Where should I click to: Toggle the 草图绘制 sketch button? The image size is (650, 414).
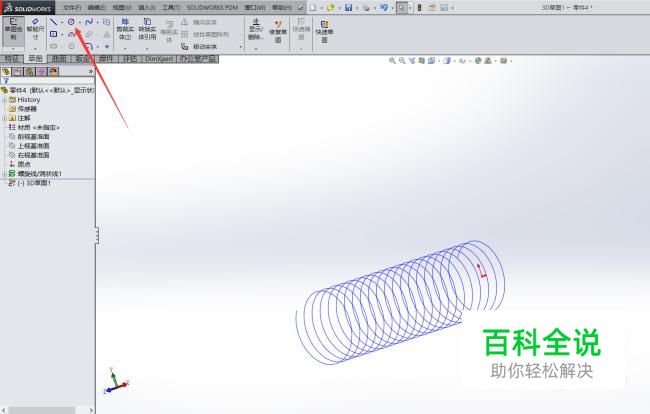click(13, 29)
